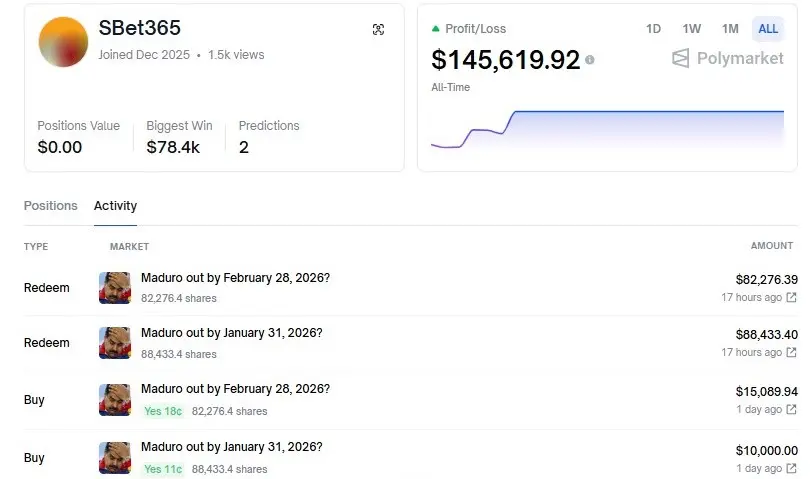This screenshot has width=810, height=479.
Task: Click the Polymarket logo icon
Action: [x=680, y=58]
